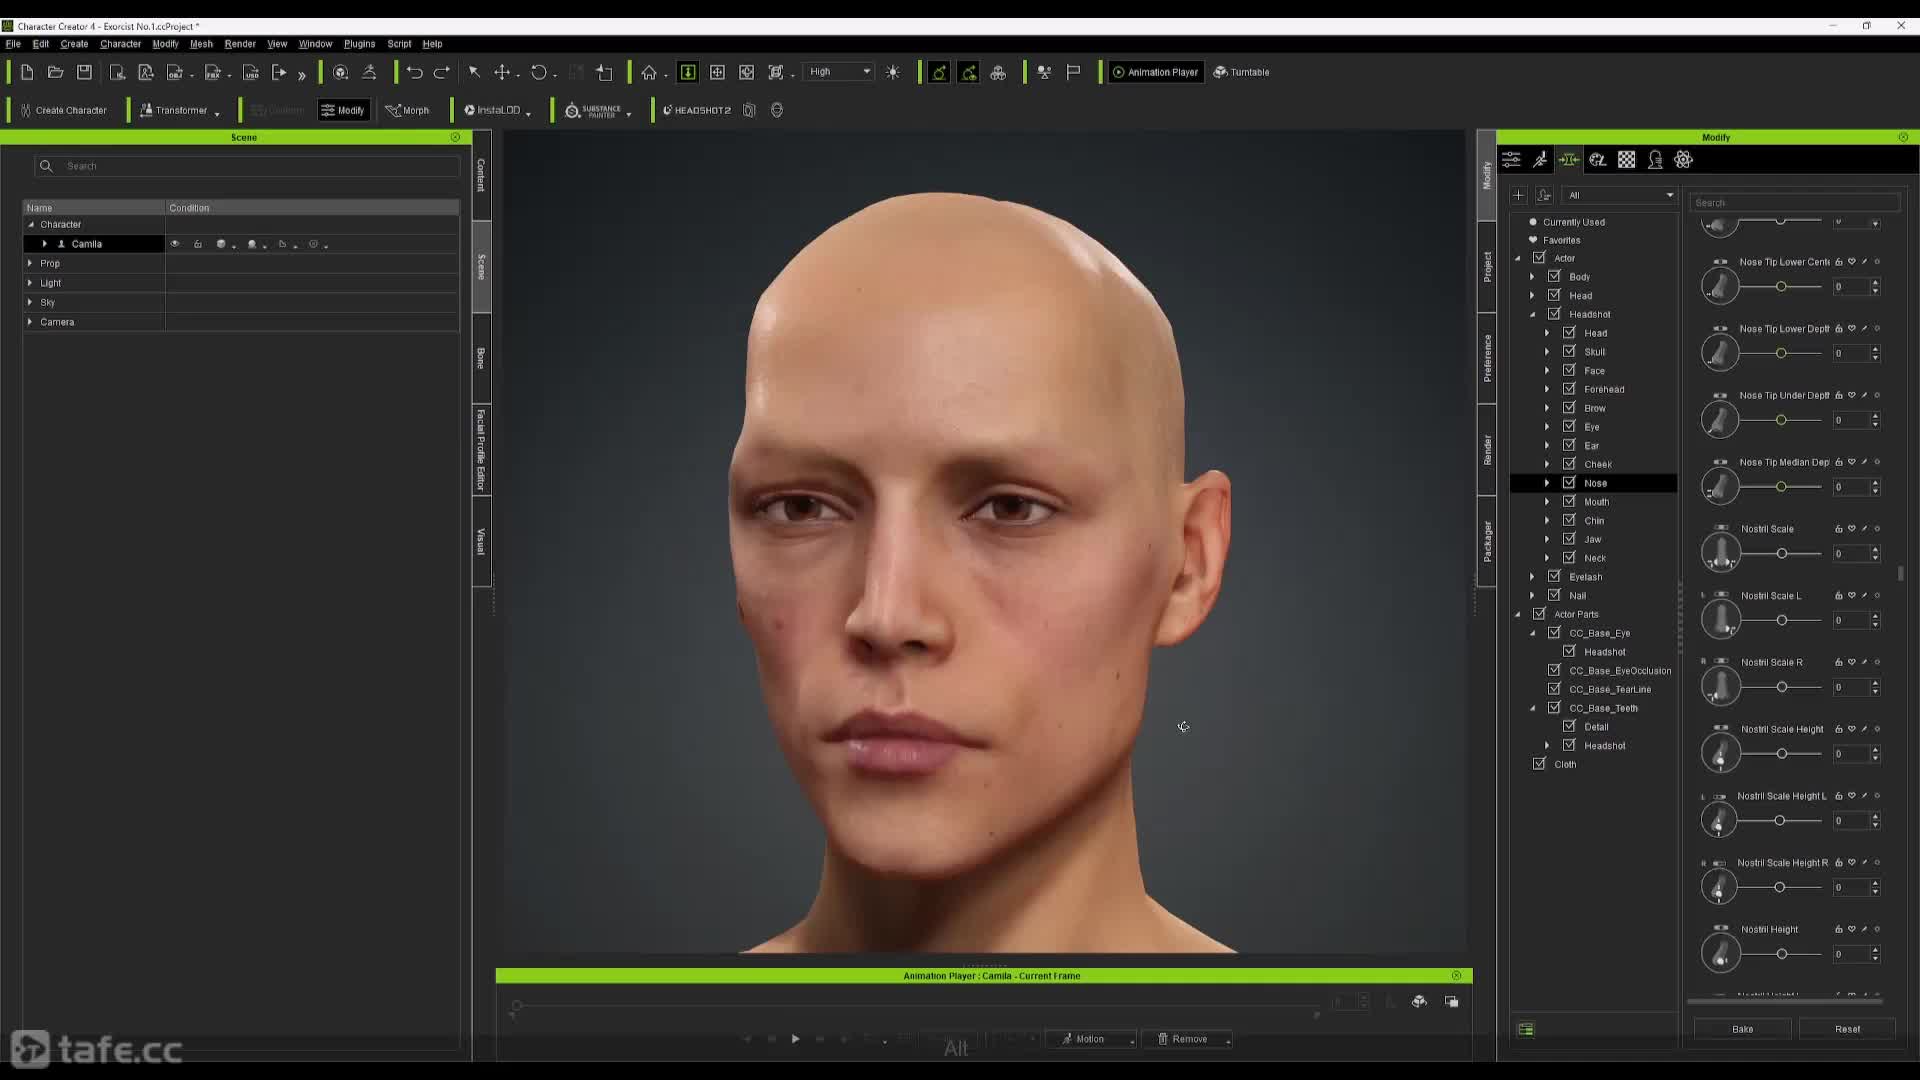Expand the Nail tree node
This screenshot has height=1080, width=1920.
pyautogui.click(x=1532, y=595)
